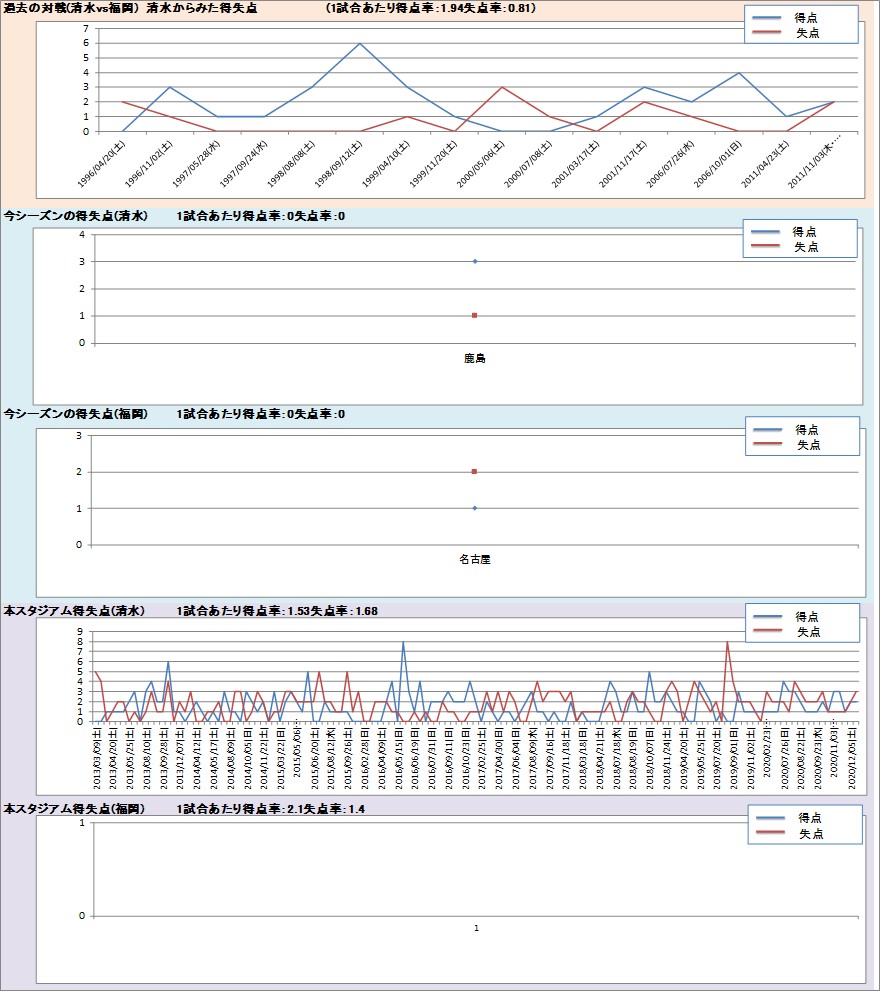The image size is (880, 991).
Task: Click the 名古屋 category axis label
Action: click(x=474, y=560)
